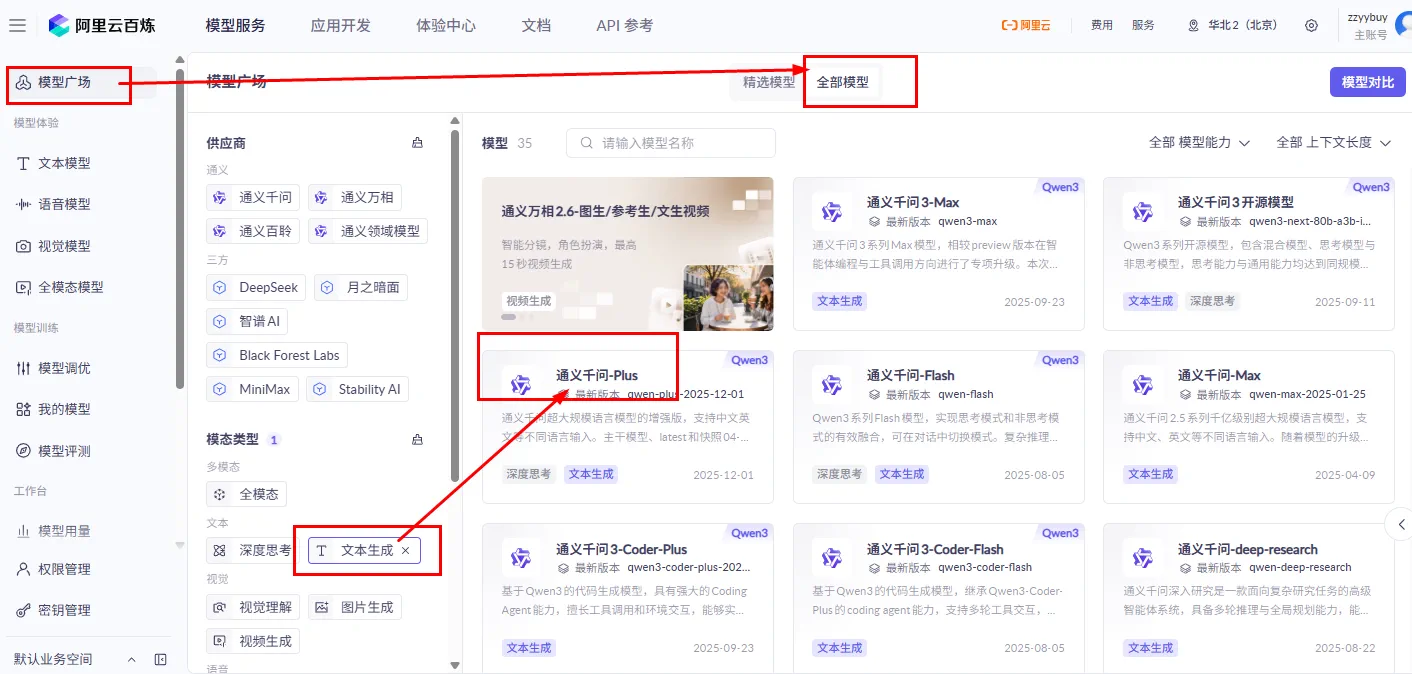Switch to the 精选模型 tab

[x=769, y=82]
